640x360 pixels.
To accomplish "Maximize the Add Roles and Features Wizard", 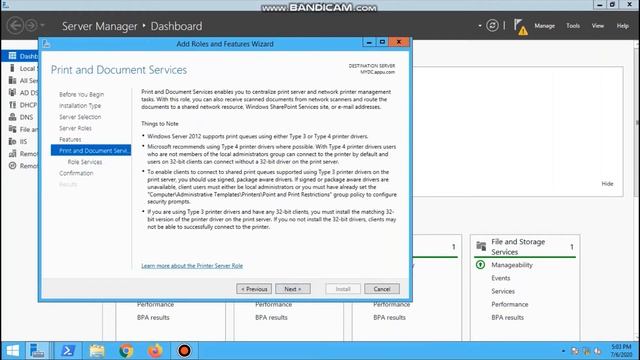I will pyautogui.click(x=382, y=42).
